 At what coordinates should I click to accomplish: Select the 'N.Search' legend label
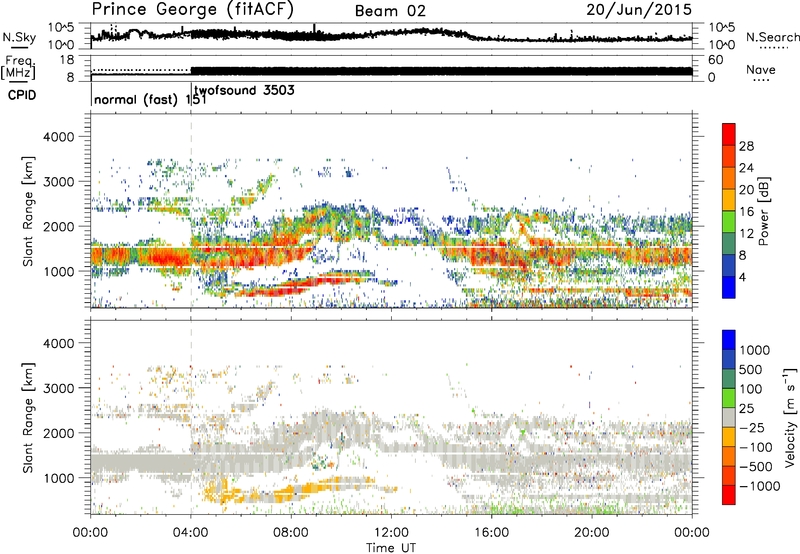(x=772, y=37)
